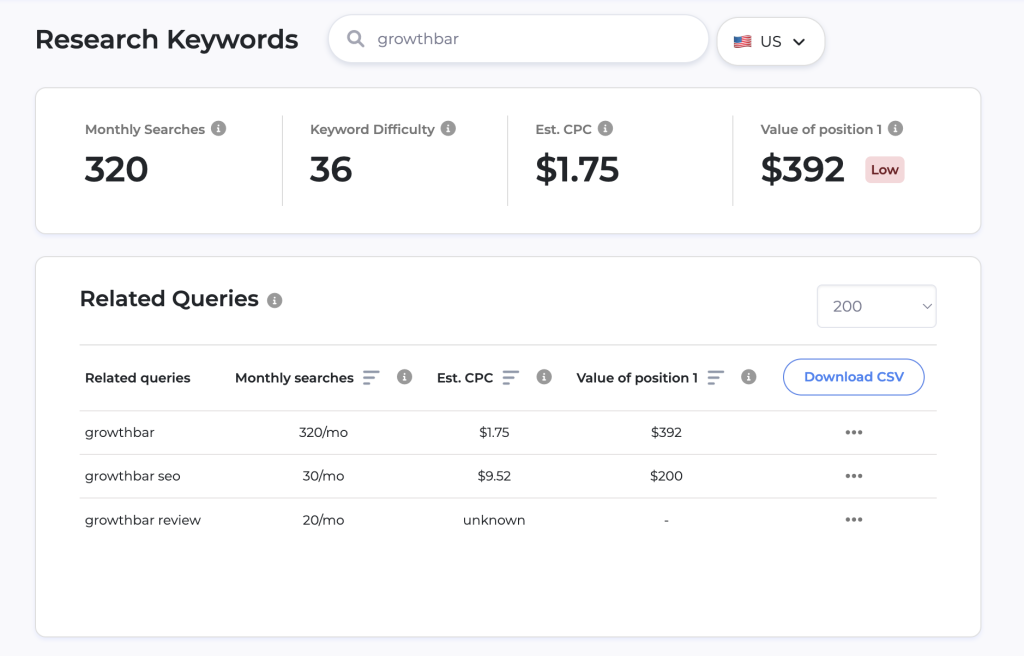Click the 30/mo searches cell
Image resolution: width=1024 pixels, height=656 pixels.
[x=323, y=476]
